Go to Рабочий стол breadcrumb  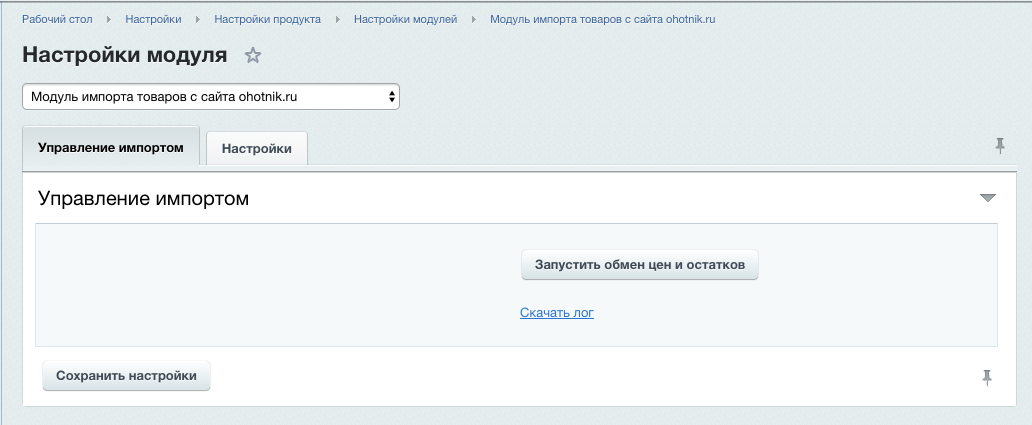pyautogui.click(x=58, y=19)
